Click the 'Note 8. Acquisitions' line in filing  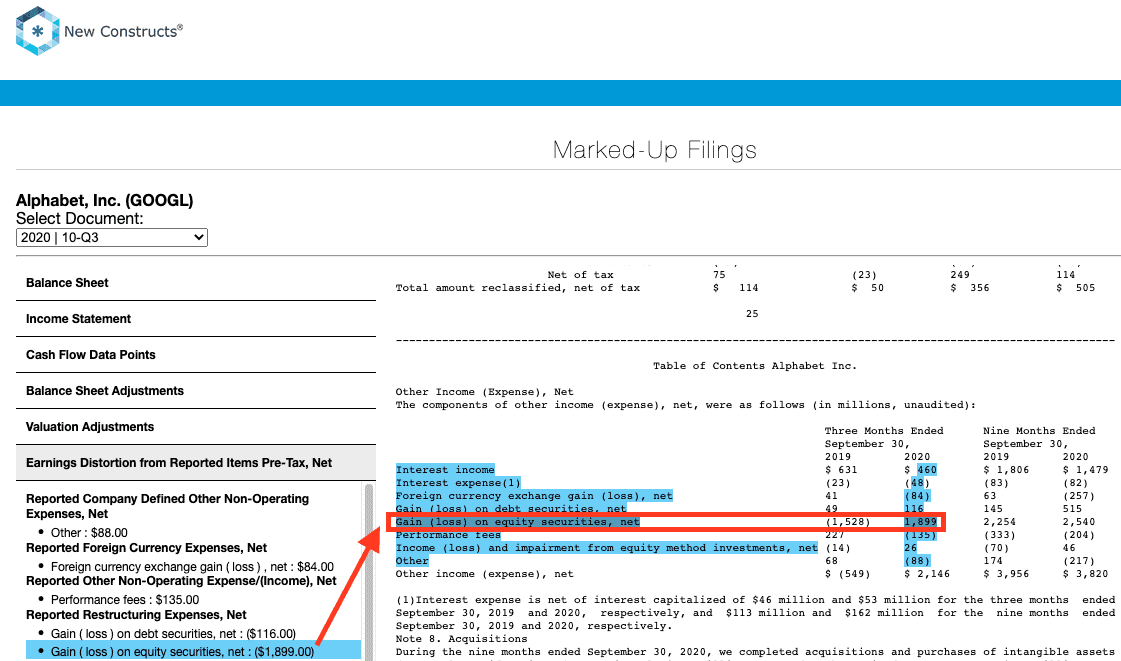pyautogui.click(x=462, y=639)
